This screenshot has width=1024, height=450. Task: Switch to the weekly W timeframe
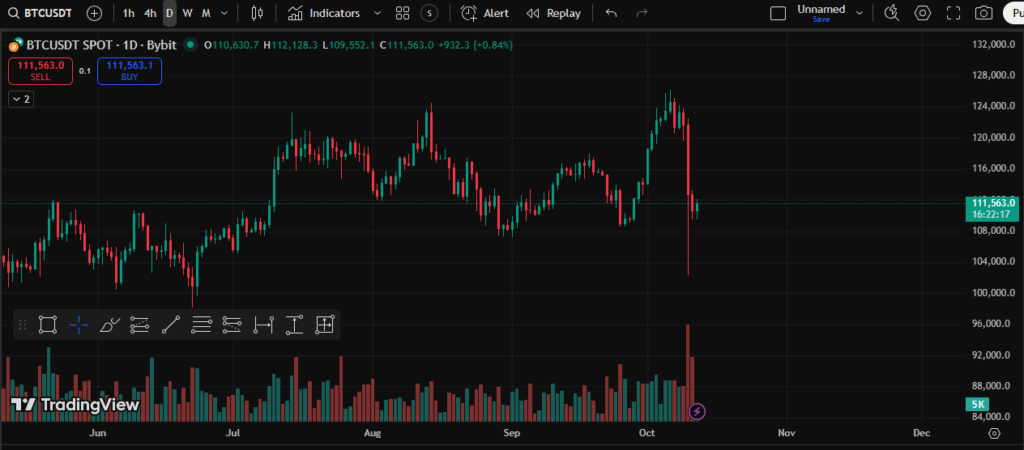click(187, 13)
